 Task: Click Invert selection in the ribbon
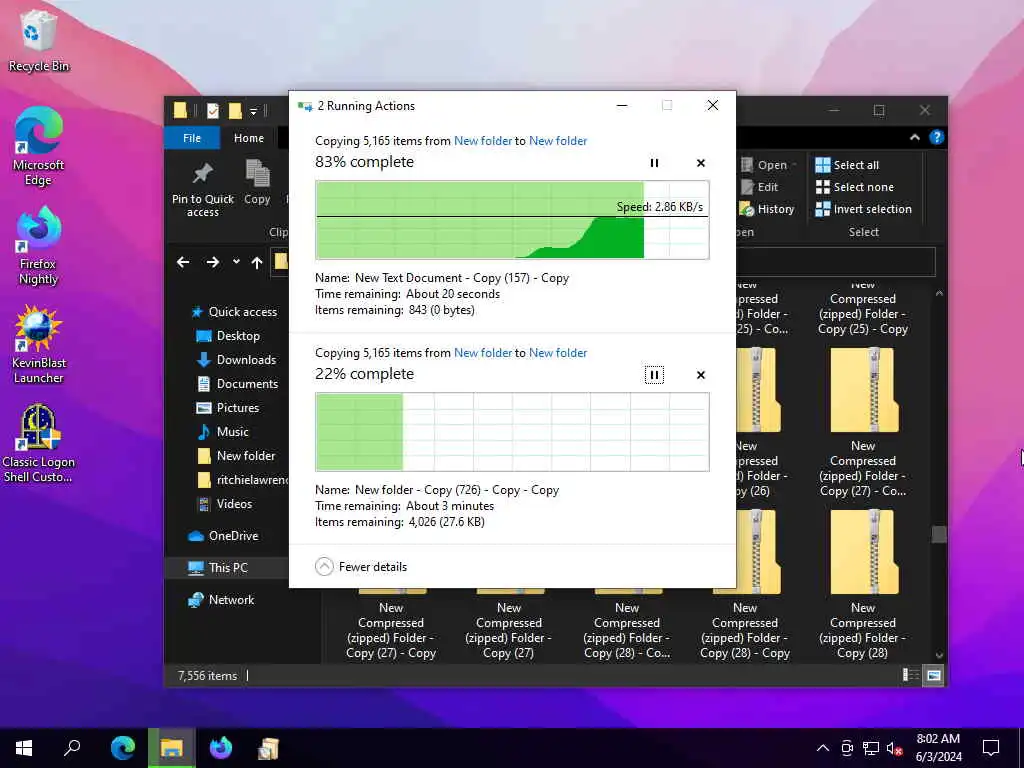(x=863, y=209)
